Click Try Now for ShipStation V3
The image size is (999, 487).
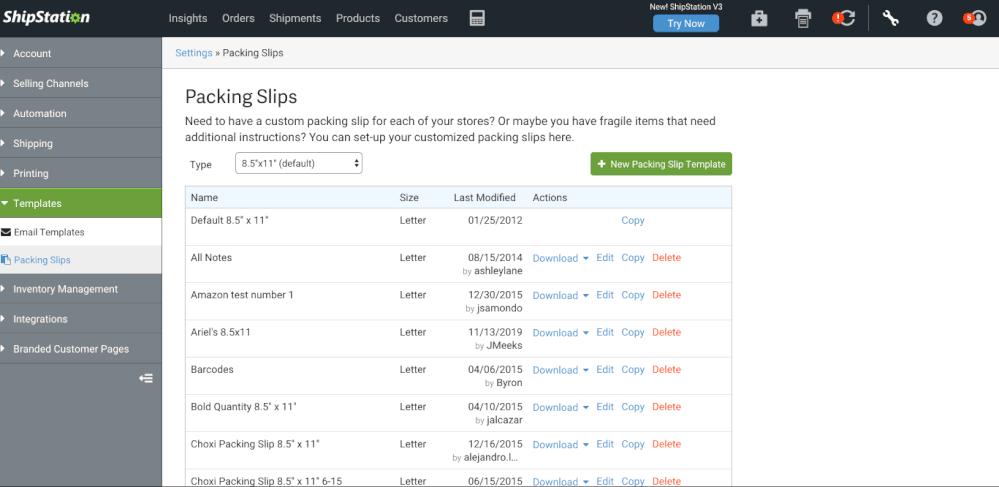(686, 24)
